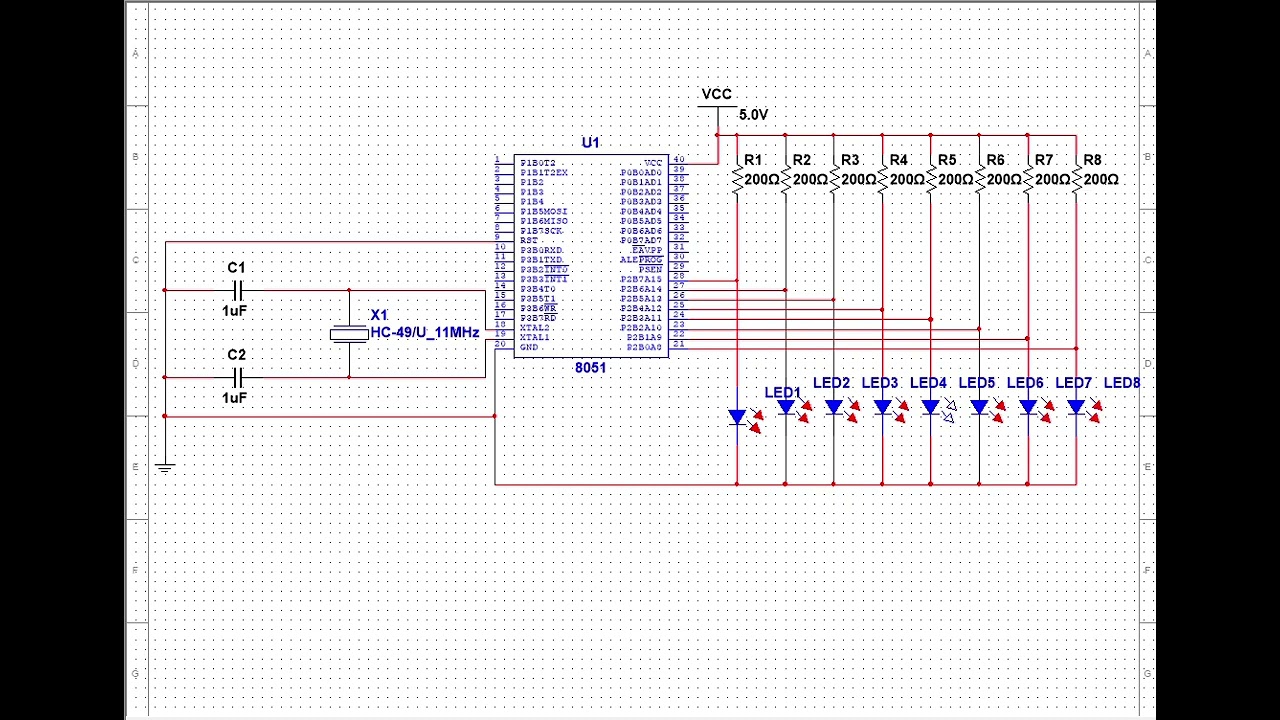Click the LED1 label text
This screenshot has height=720, width=1280.
783,393
